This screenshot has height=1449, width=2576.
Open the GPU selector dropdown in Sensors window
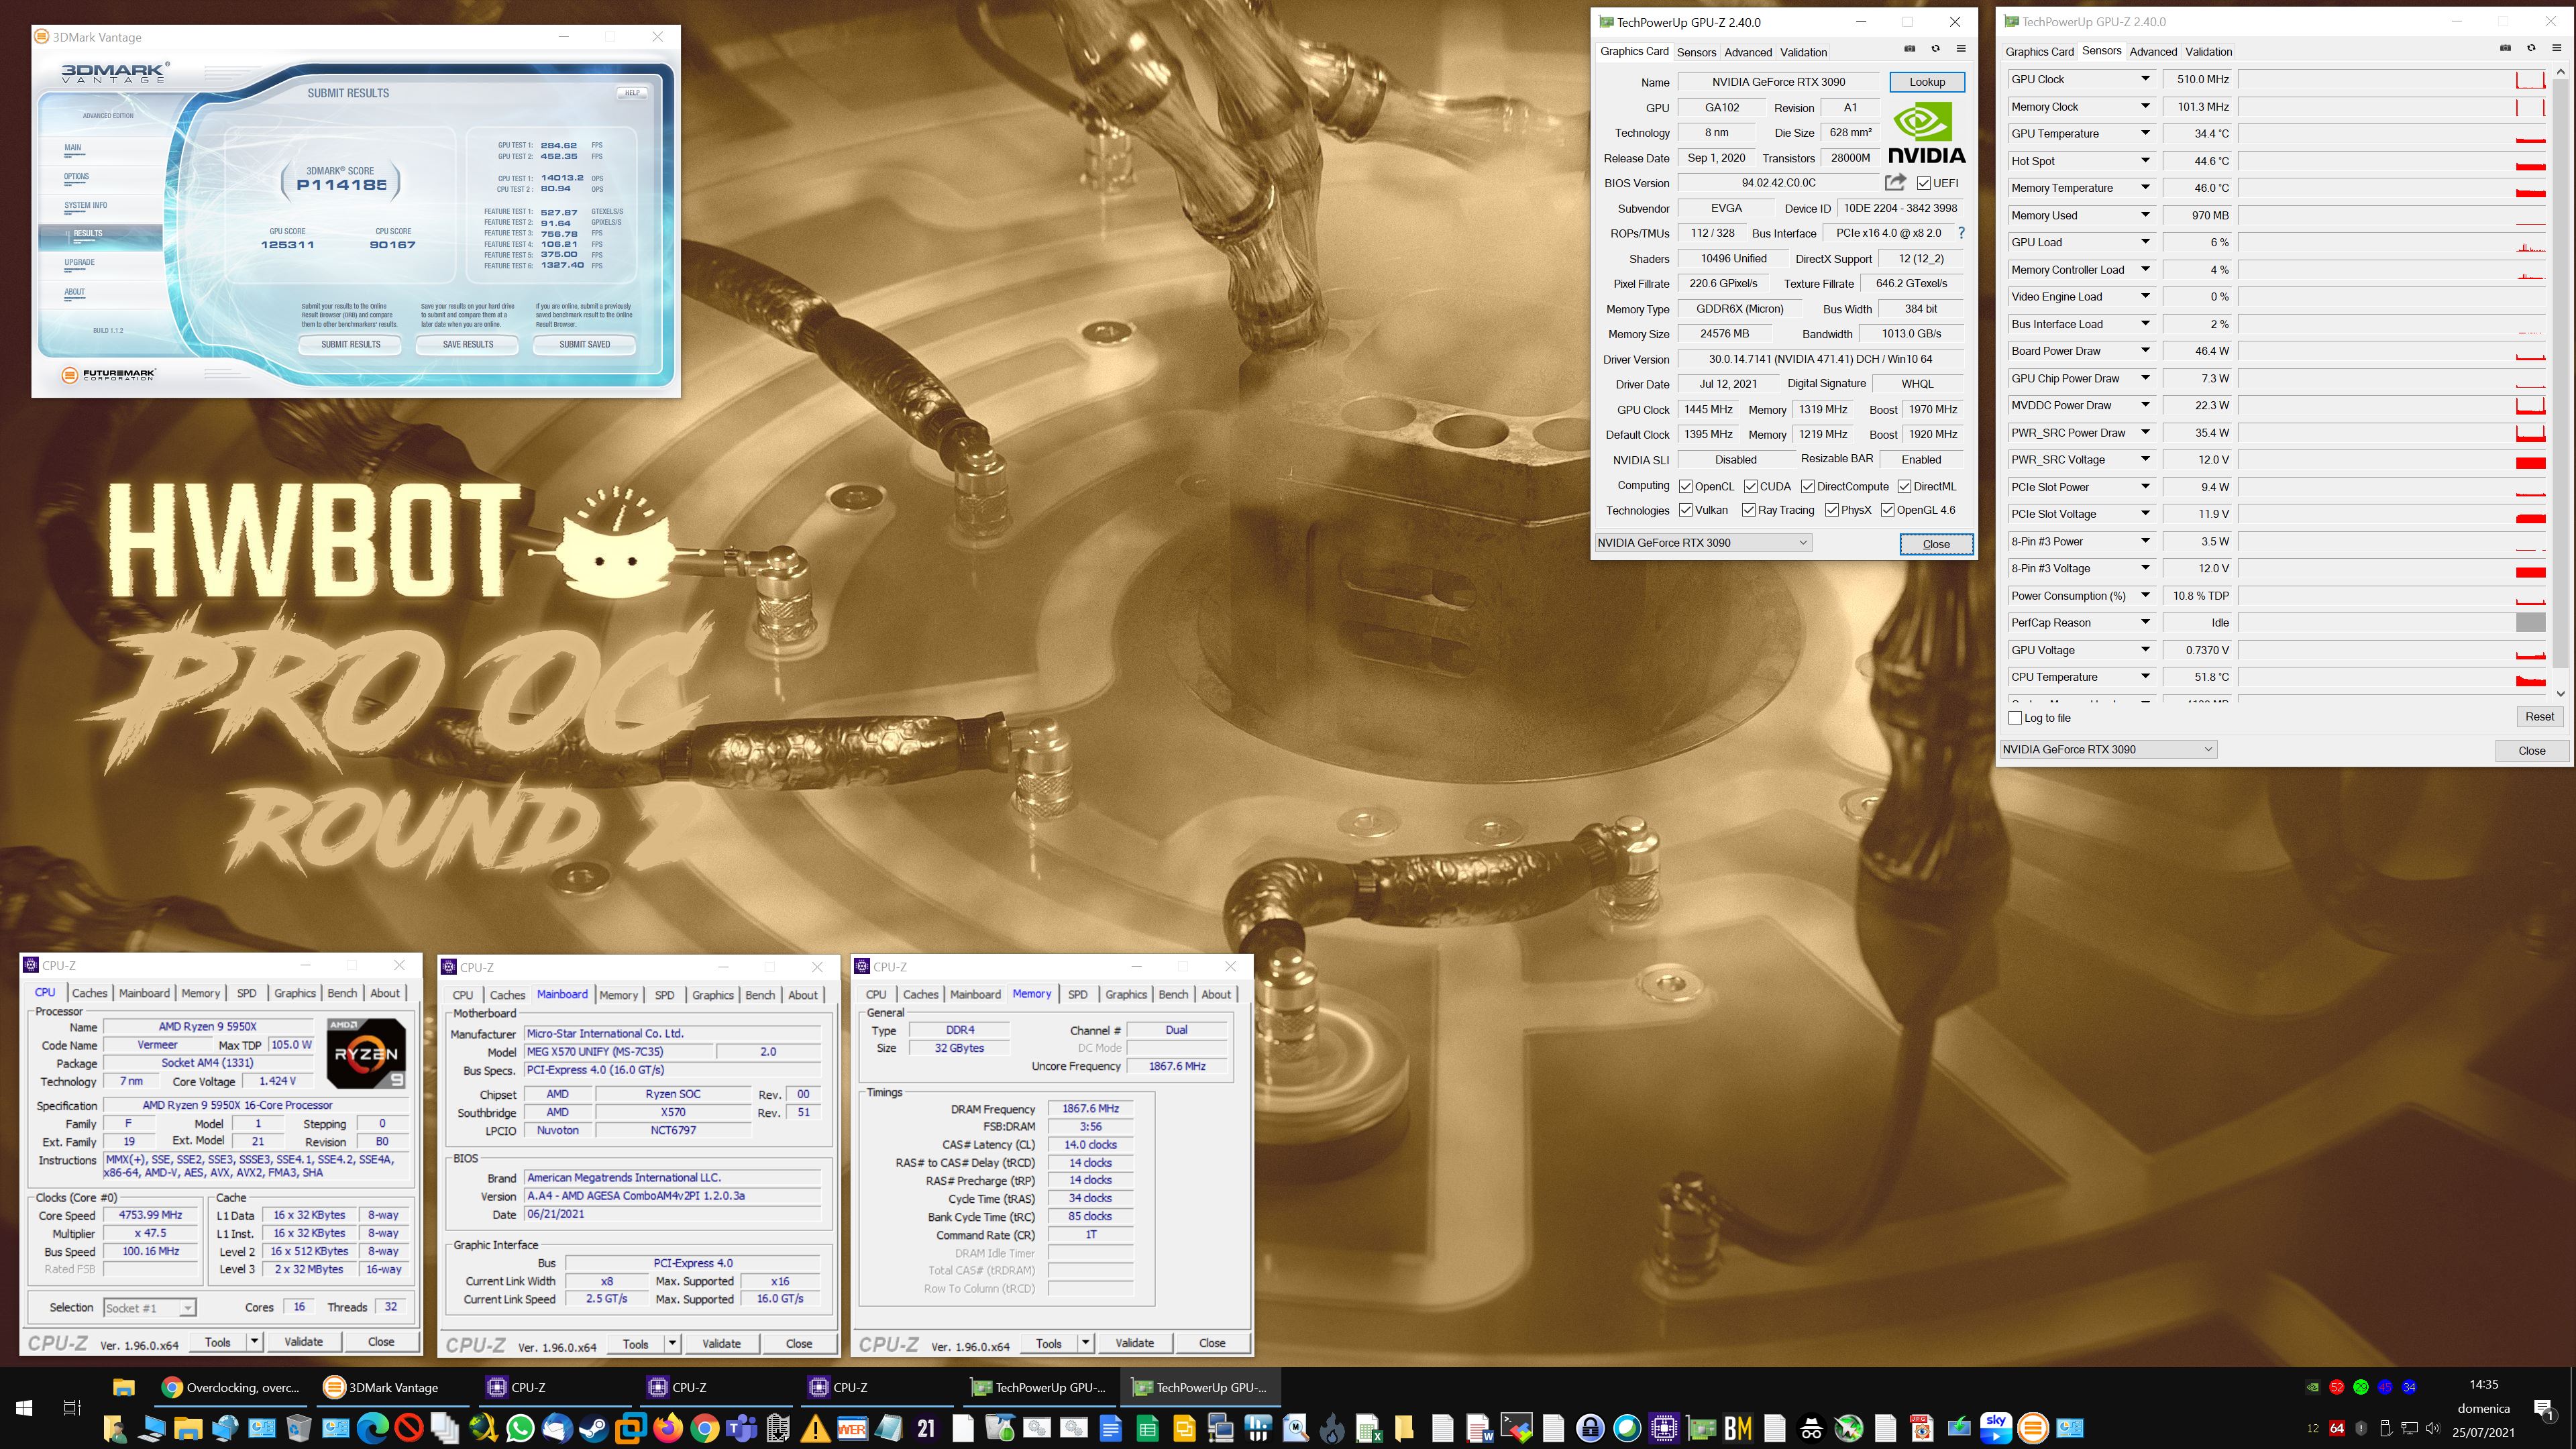[x=2108, y=749]
